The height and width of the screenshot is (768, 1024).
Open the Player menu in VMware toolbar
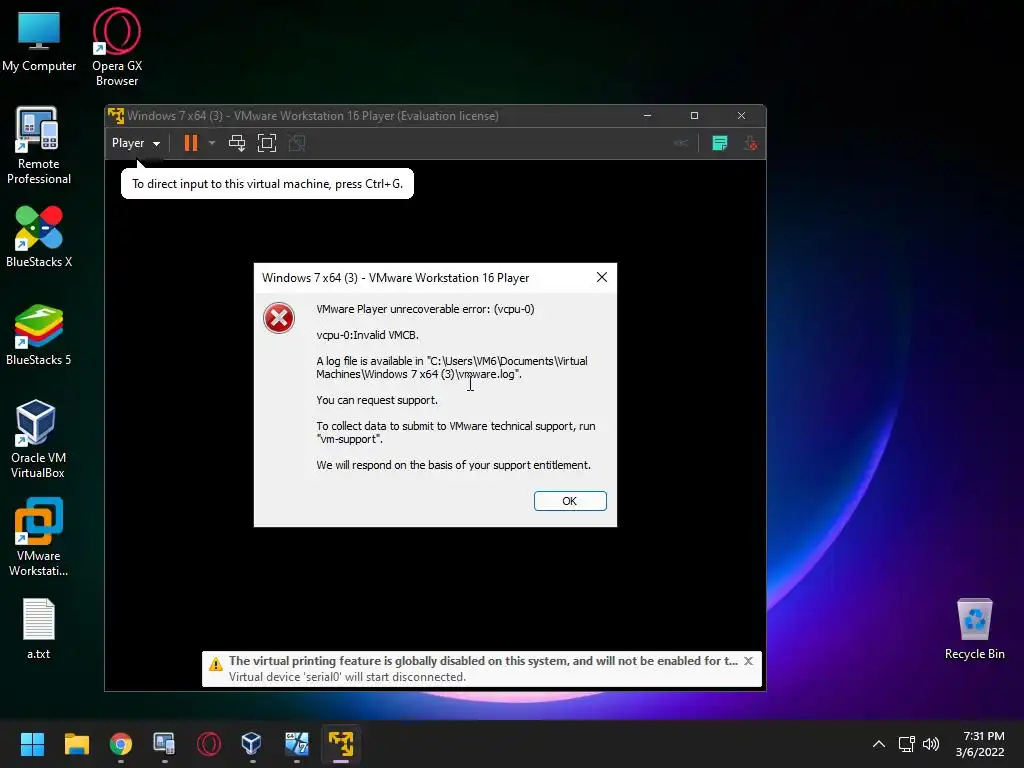(136, 143)
